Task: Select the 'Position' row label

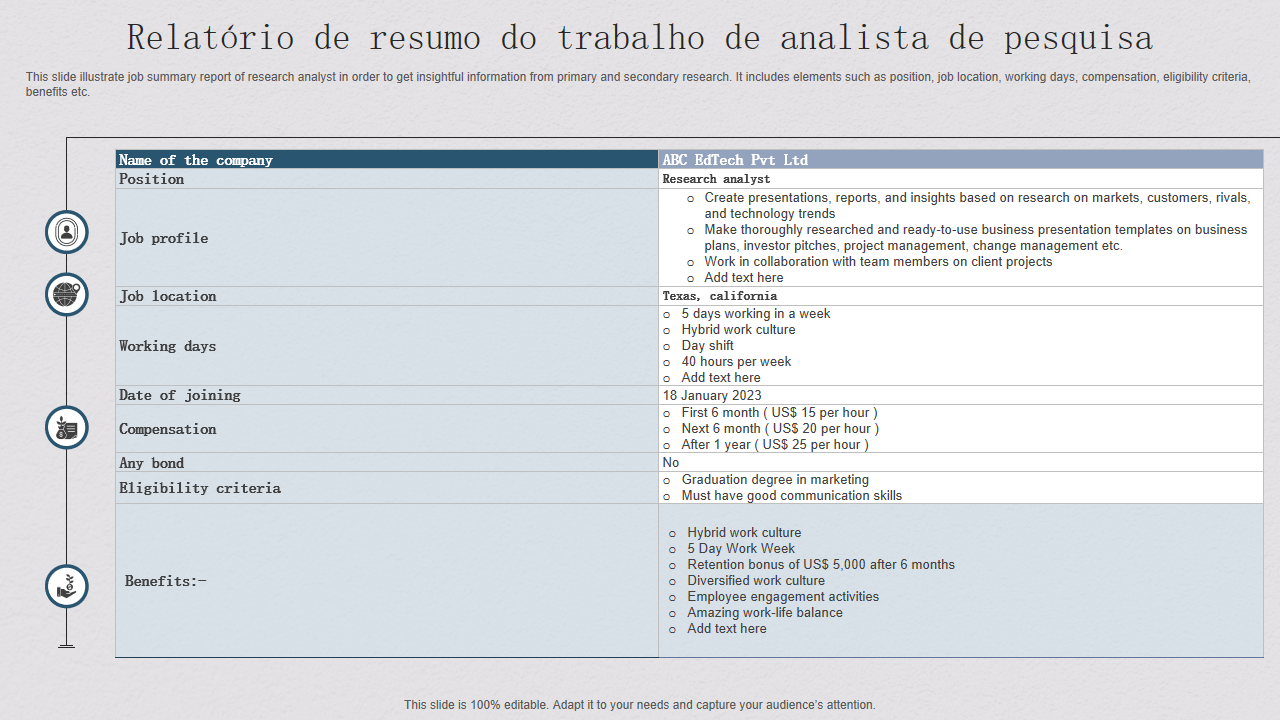Action: click(x=152, y=179)
